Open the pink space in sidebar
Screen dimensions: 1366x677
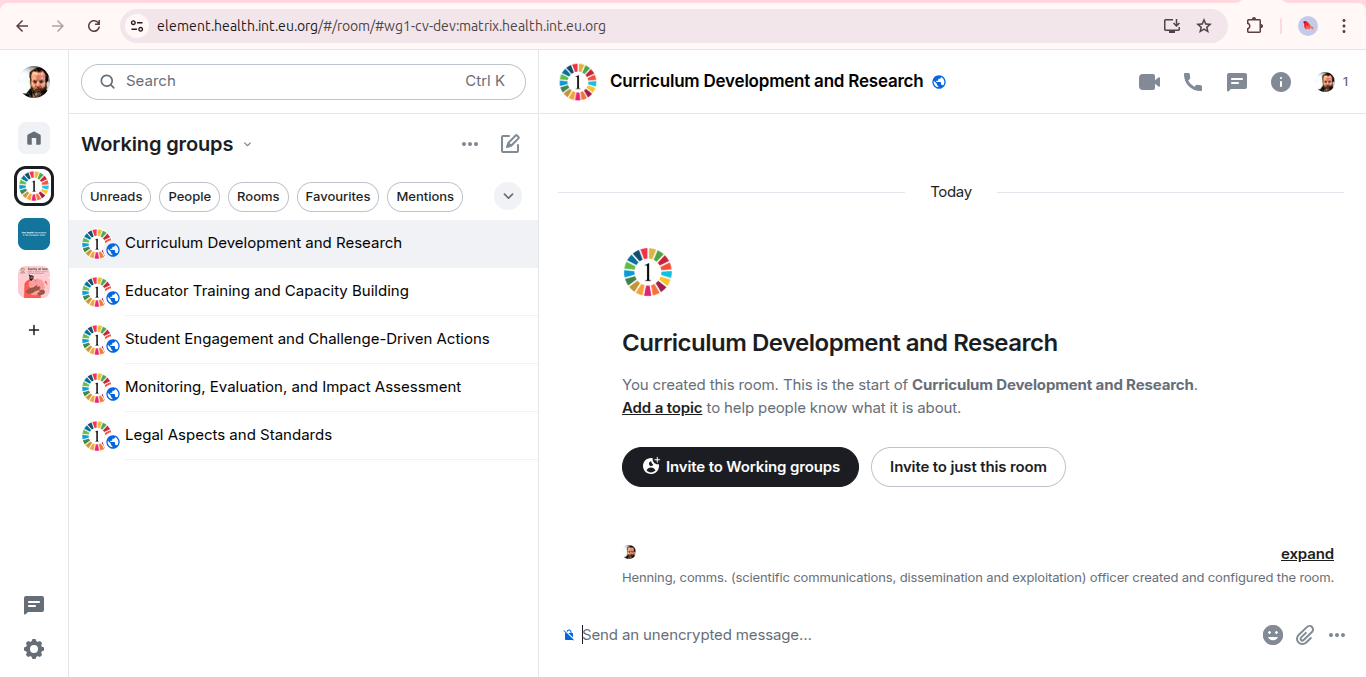[x=34, y=282]
